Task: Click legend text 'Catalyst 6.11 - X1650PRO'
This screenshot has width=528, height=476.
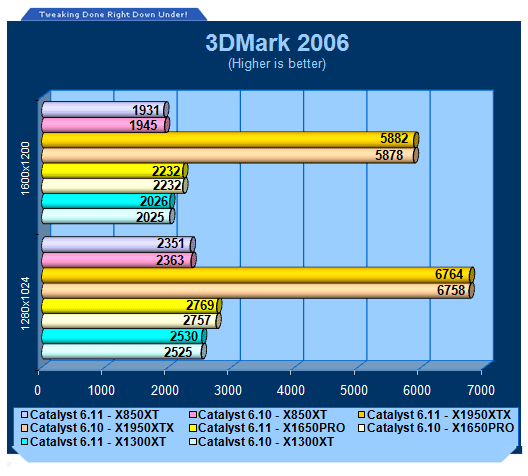Action: (272, 428)
